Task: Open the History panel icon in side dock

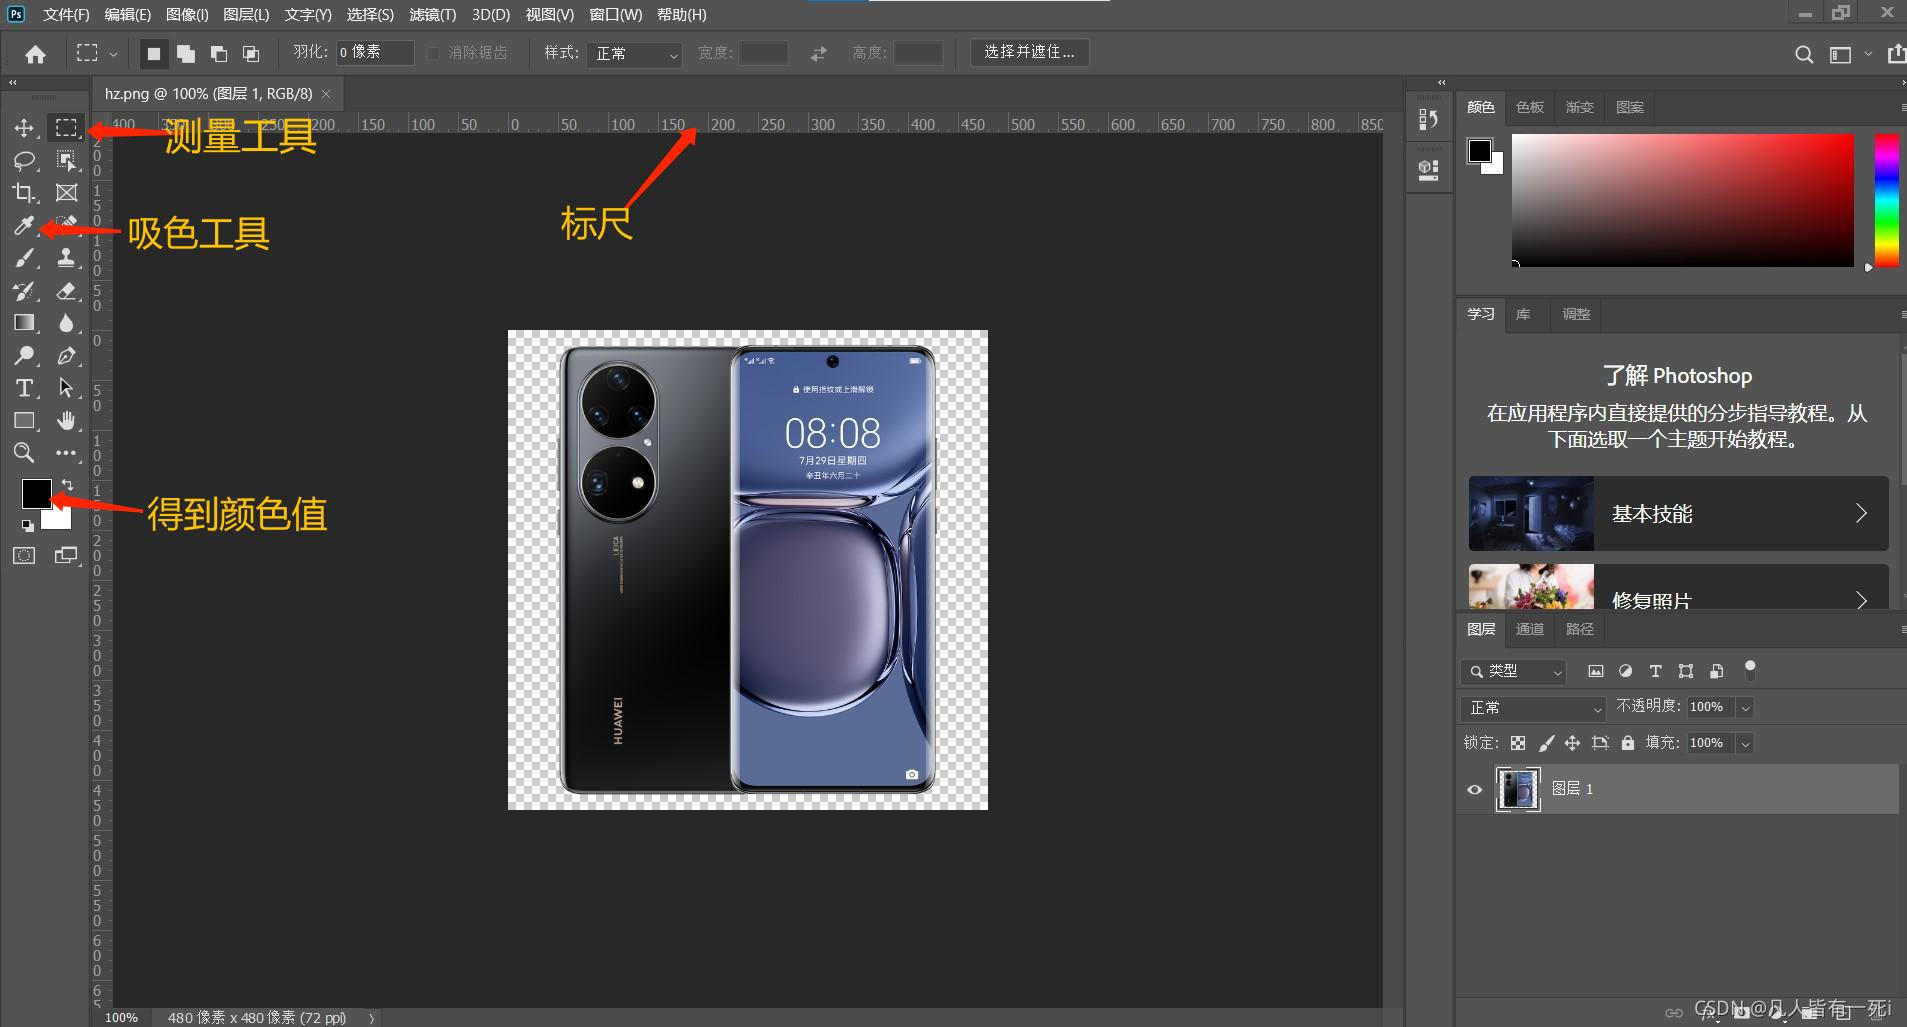Action: (x=1429, y=120)
